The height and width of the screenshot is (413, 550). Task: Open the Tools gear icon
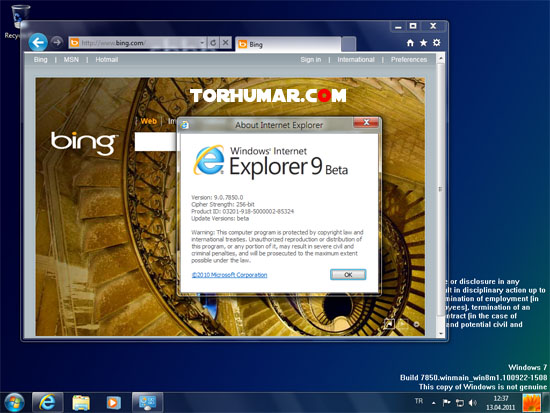(436, 43)
